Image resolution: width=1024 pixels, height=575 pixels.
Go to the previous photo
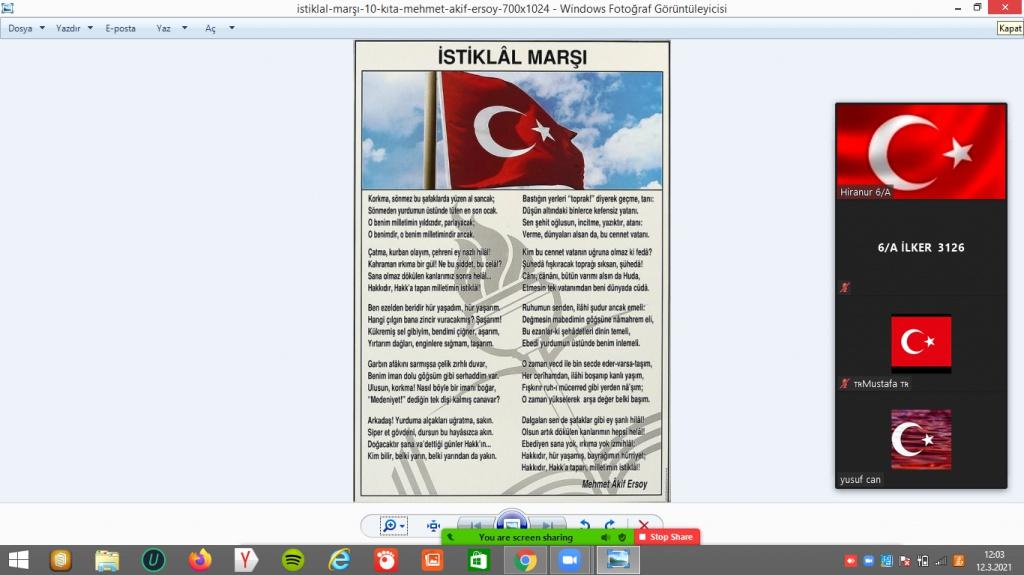click(476, 525)
